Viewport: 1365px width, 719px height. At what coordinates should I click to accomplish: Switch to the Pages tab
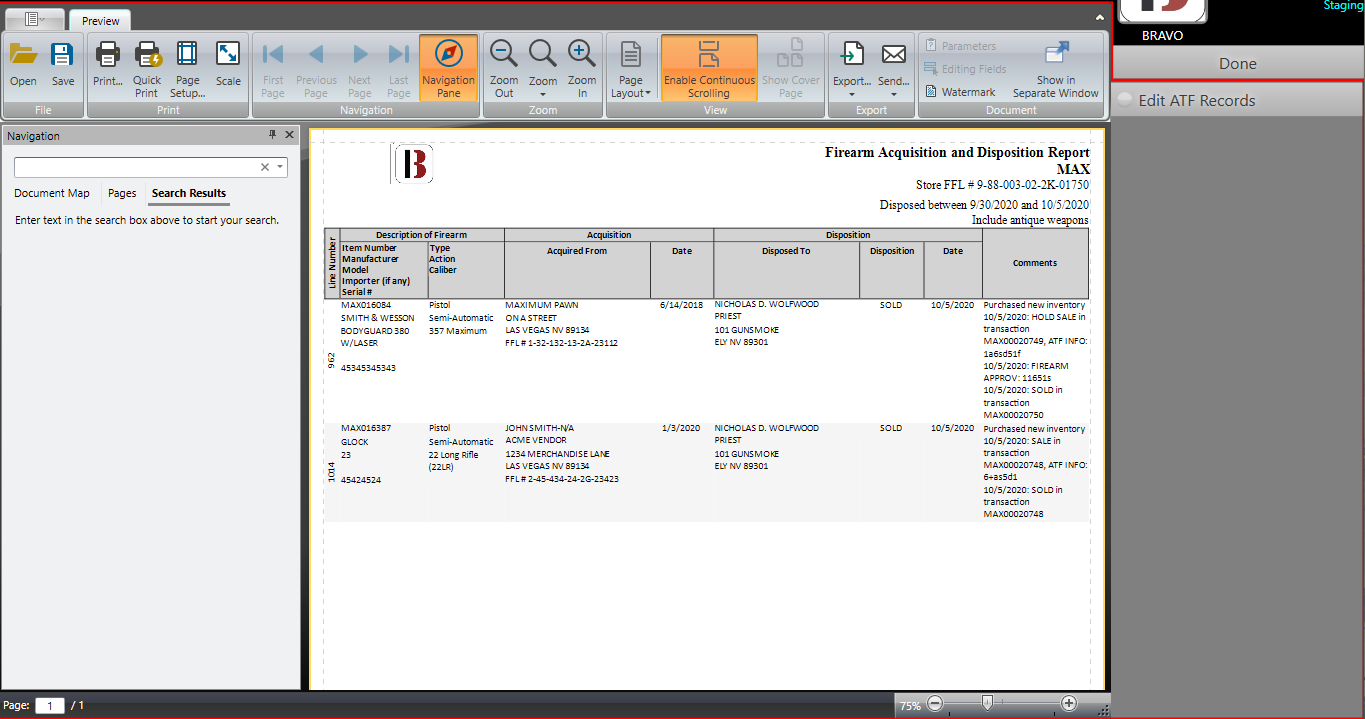pos(122,193)
